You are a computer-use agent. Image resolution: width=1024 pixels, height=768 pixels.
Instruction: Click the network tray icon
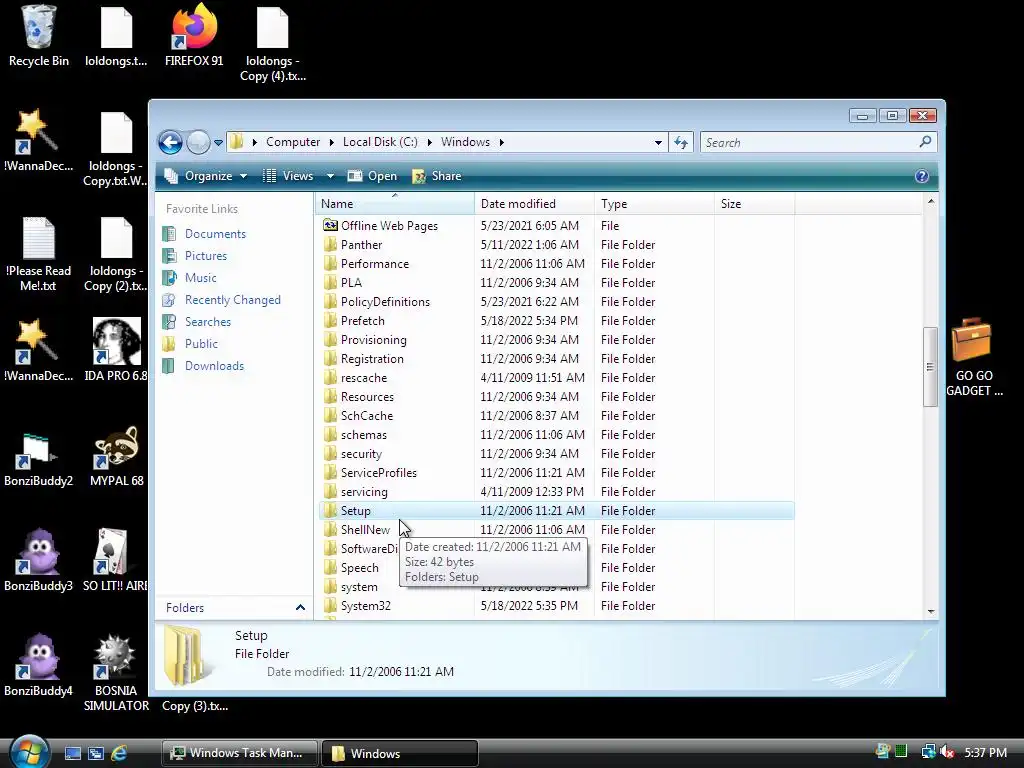point(927,752)
